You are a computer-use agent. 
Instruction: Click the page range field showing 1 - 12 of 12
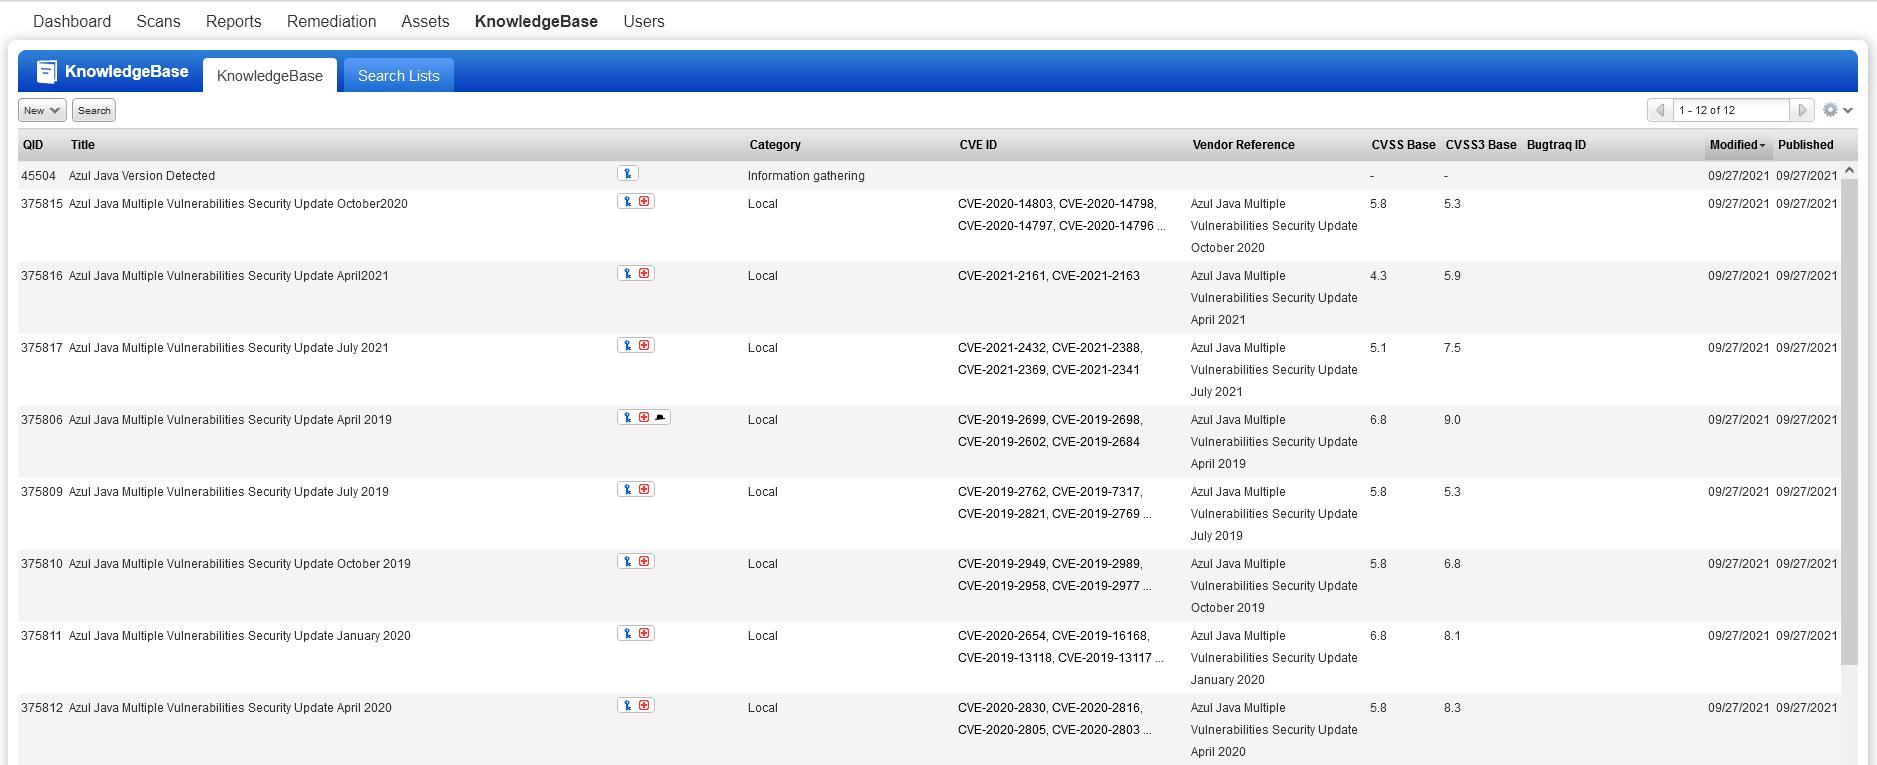click(1731, 110)
